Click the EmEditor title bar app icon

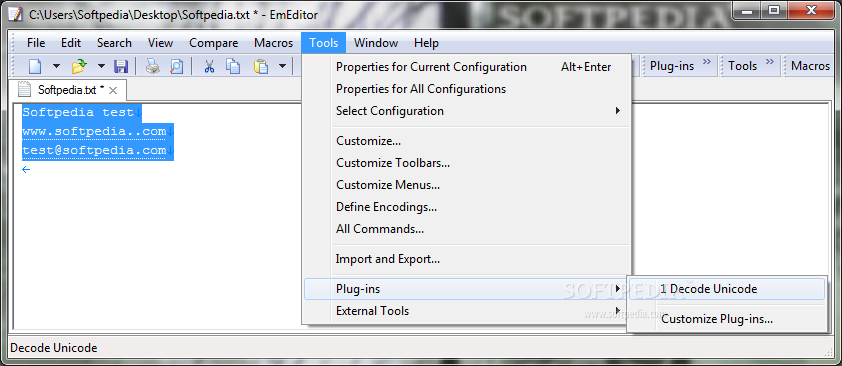[15, 14]
